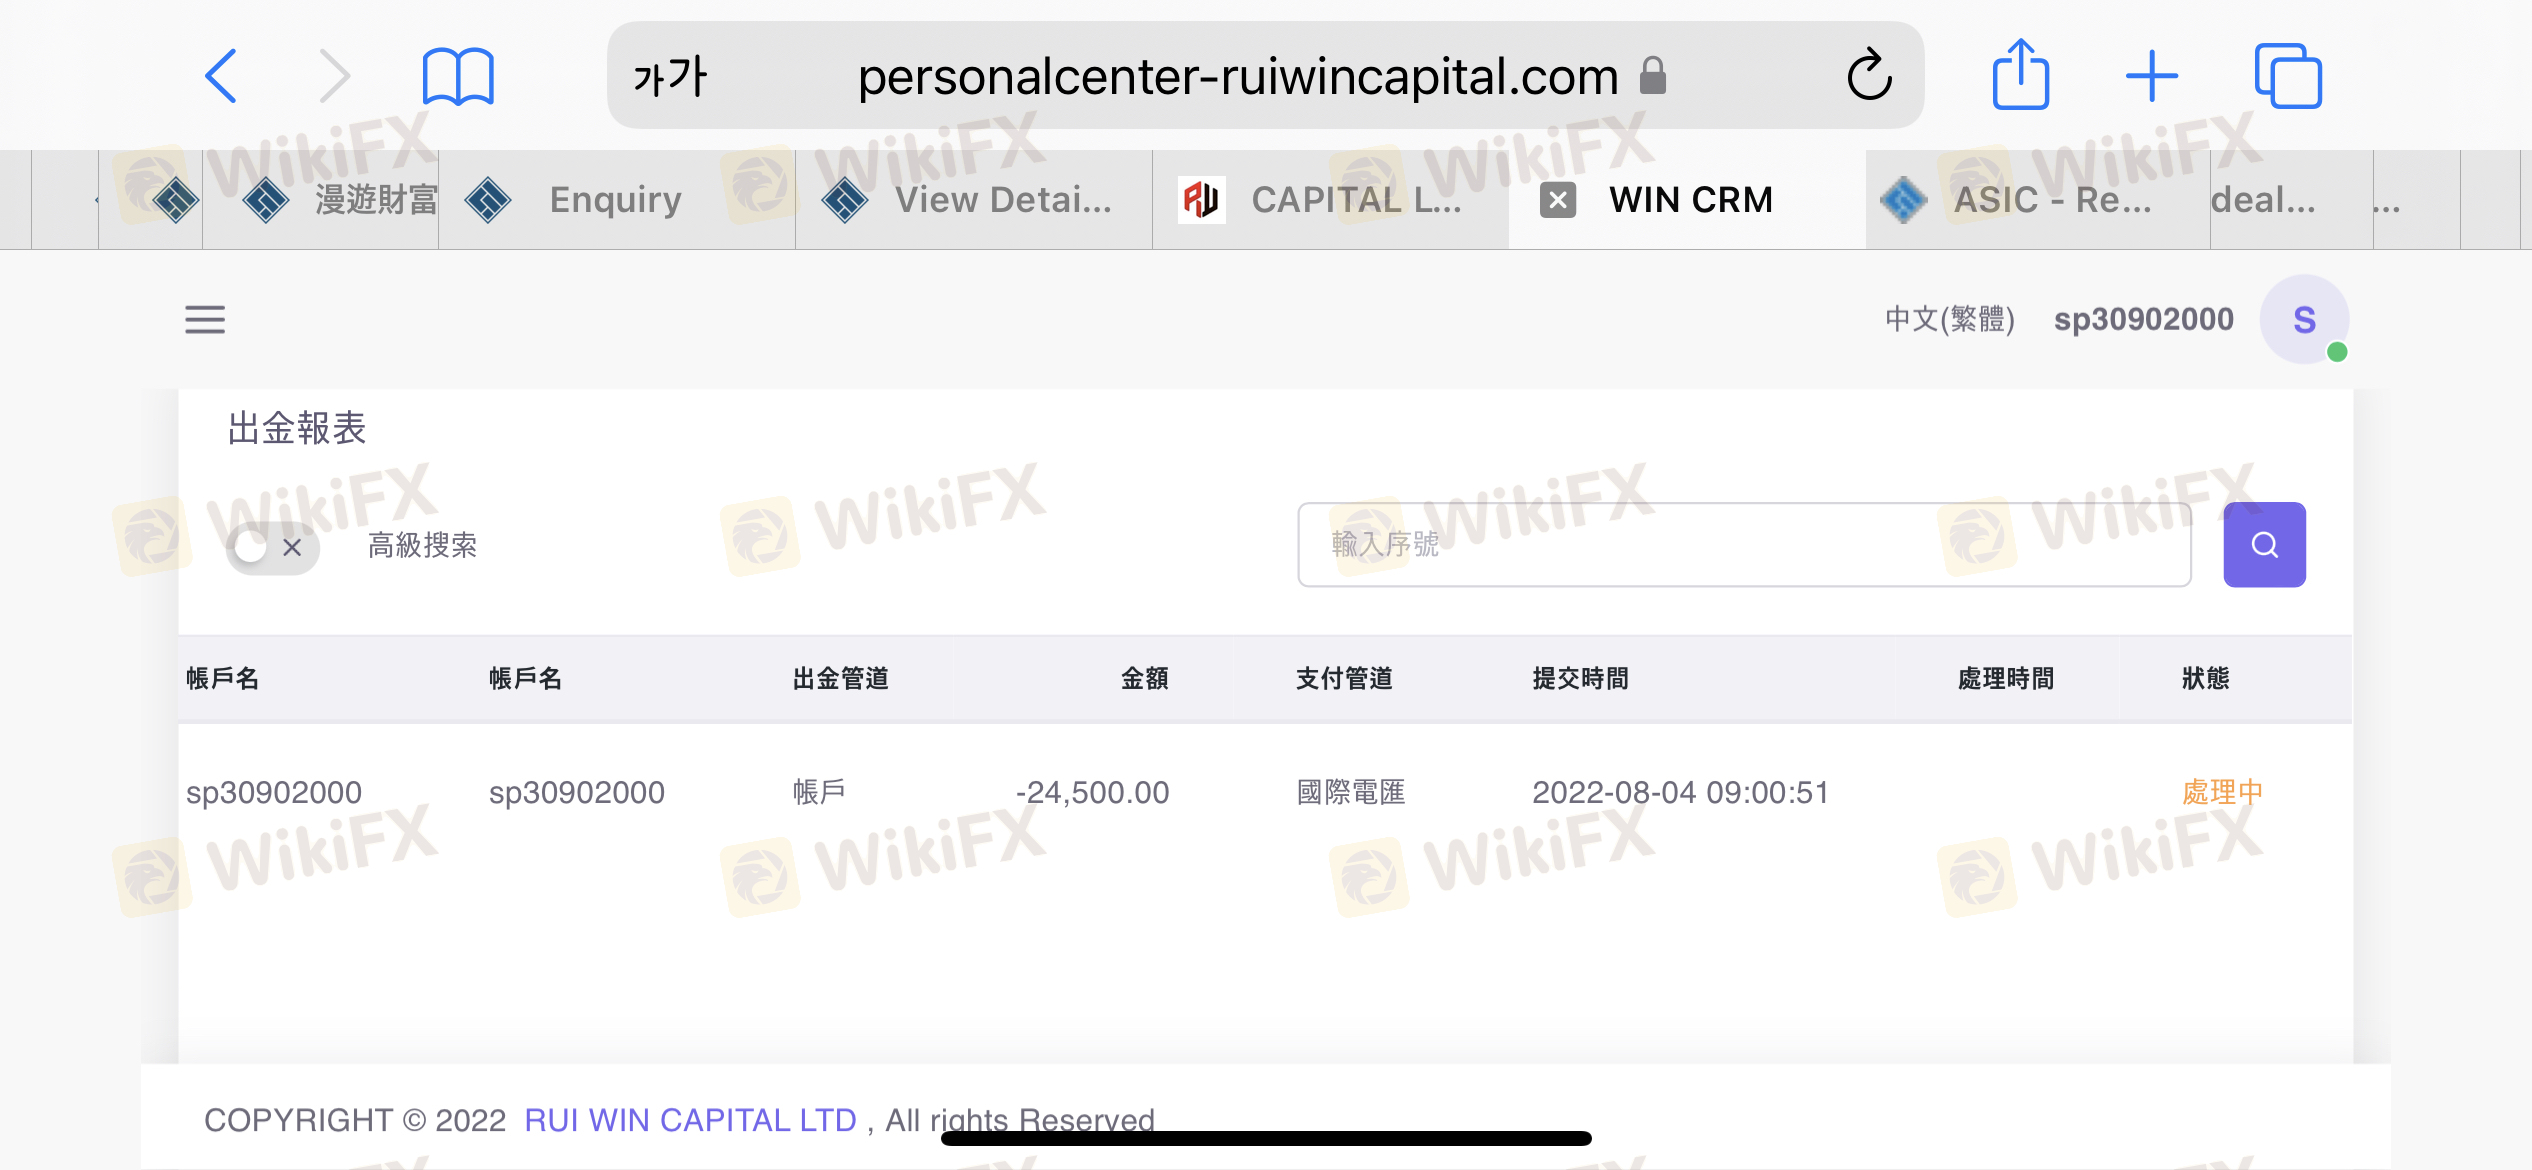Open the purple S avatar profile menu
Screen dimensions: 2532x1170
click(2304, 320)
